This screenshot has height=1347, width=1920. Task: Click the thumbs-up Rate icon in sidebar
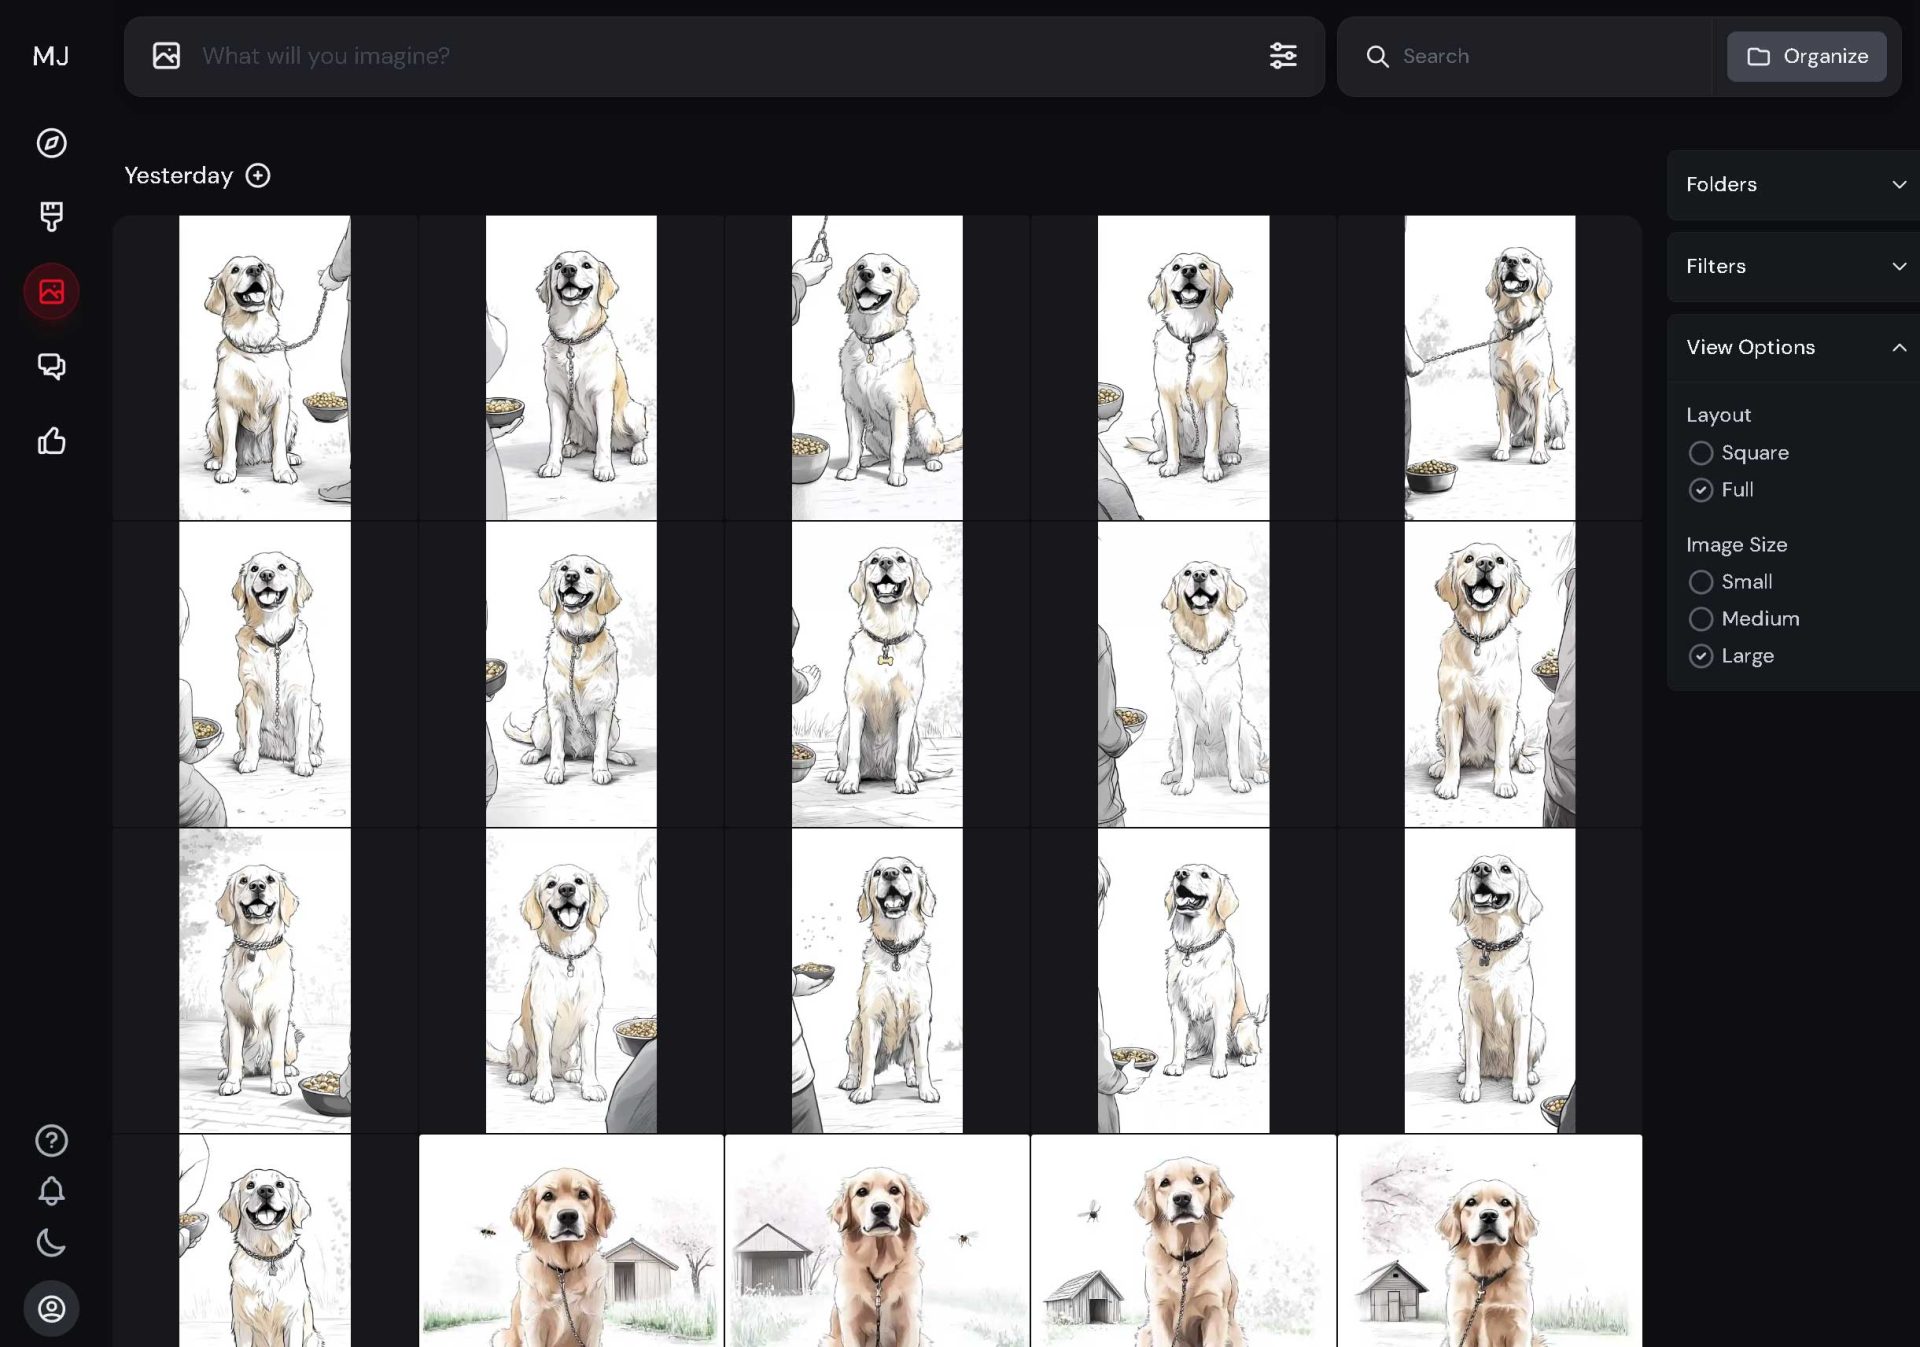click(x=51, y=441)
